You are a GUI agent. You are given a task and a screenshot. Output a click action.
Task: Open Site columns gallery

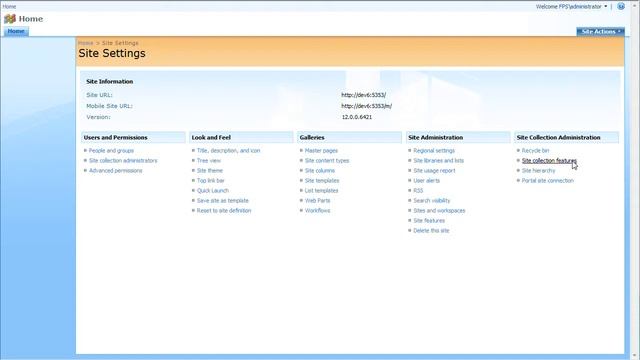click(320, 171)
